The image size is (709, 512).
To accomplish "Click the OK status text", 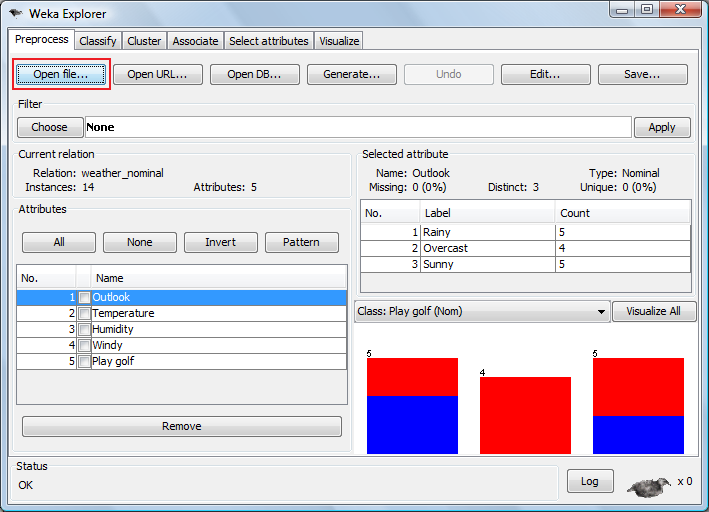I will 26,485.
